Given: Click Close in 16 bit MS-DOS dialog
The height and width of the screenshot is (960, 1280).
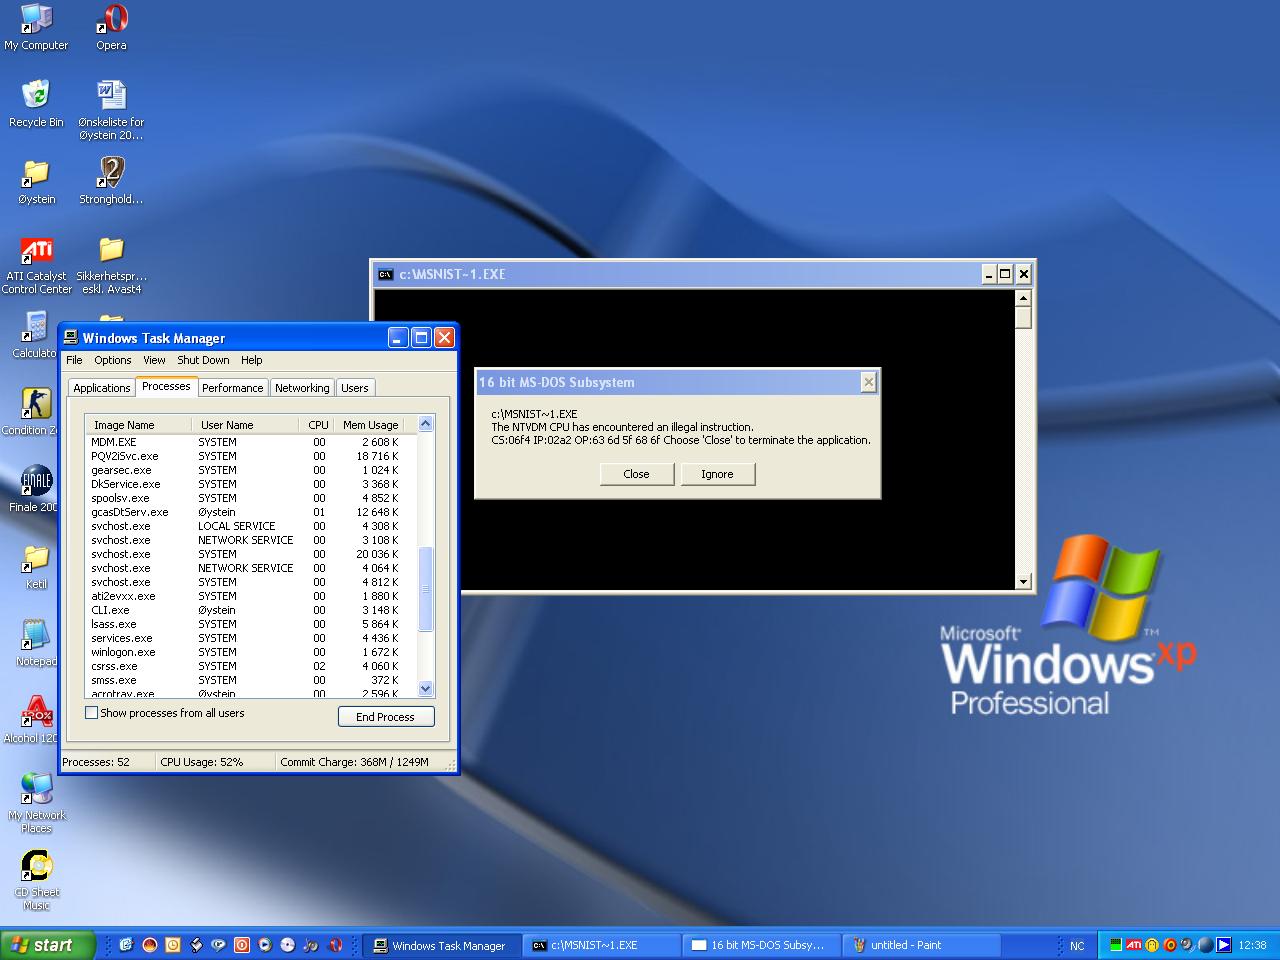Looking at the screenshot, I should pyautogui.click(x=637, y=474).
